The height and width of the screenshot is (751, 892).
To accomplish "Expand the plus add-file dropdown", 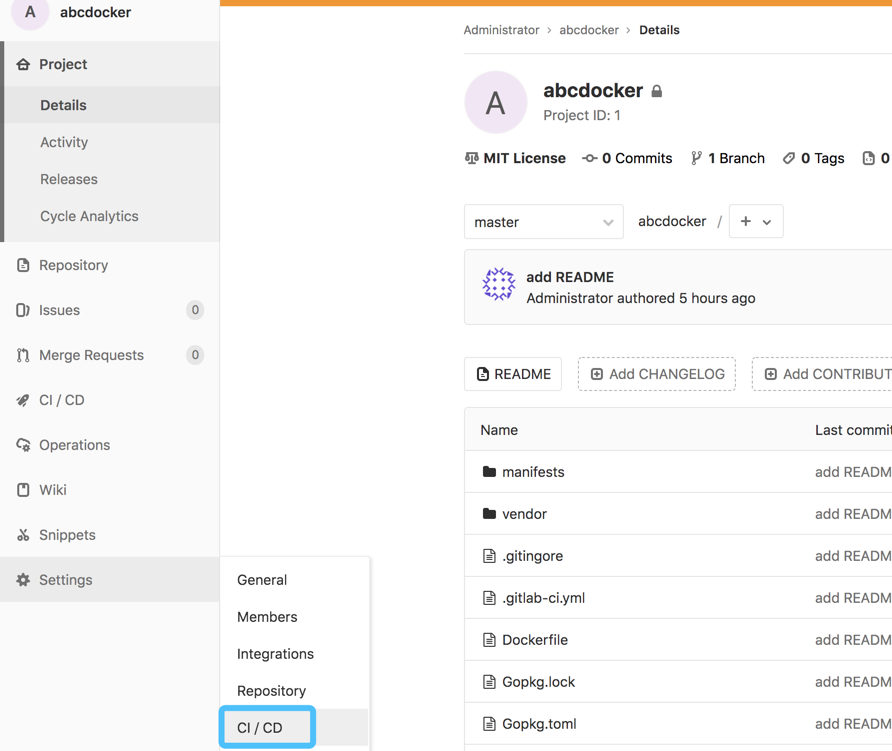I will (x=756, y=222).
